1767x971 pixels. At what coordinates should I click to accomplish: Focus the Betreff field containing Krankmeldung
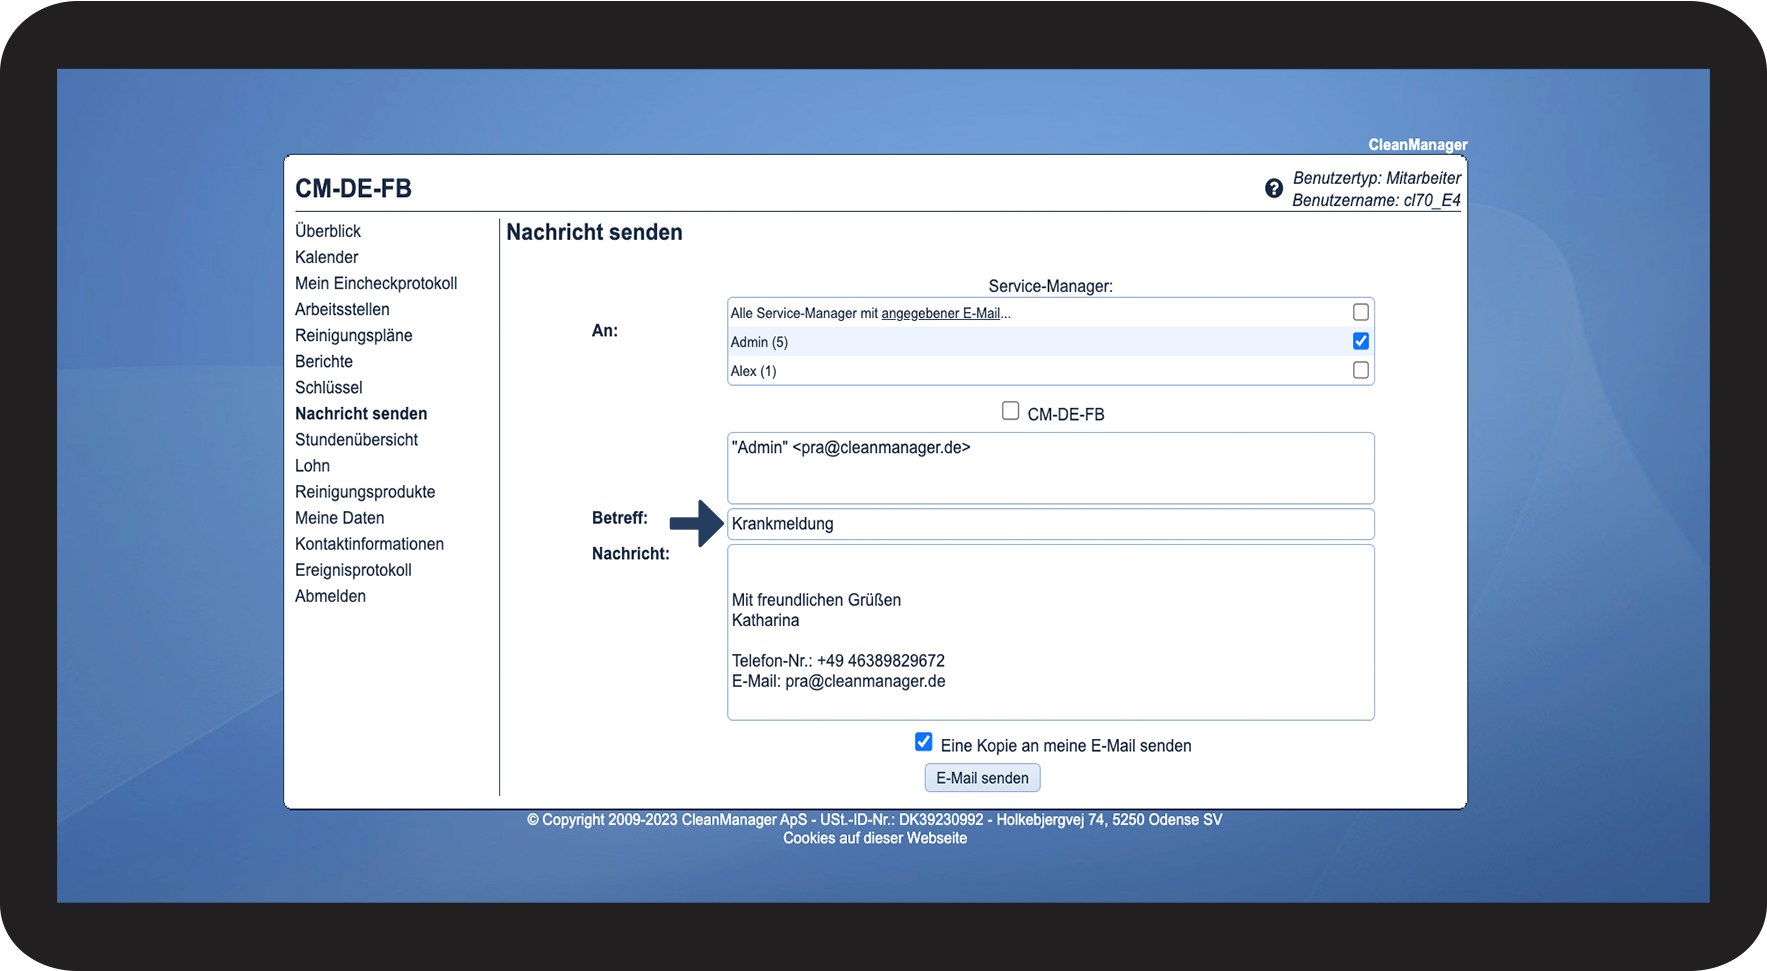coord(1051,524)
